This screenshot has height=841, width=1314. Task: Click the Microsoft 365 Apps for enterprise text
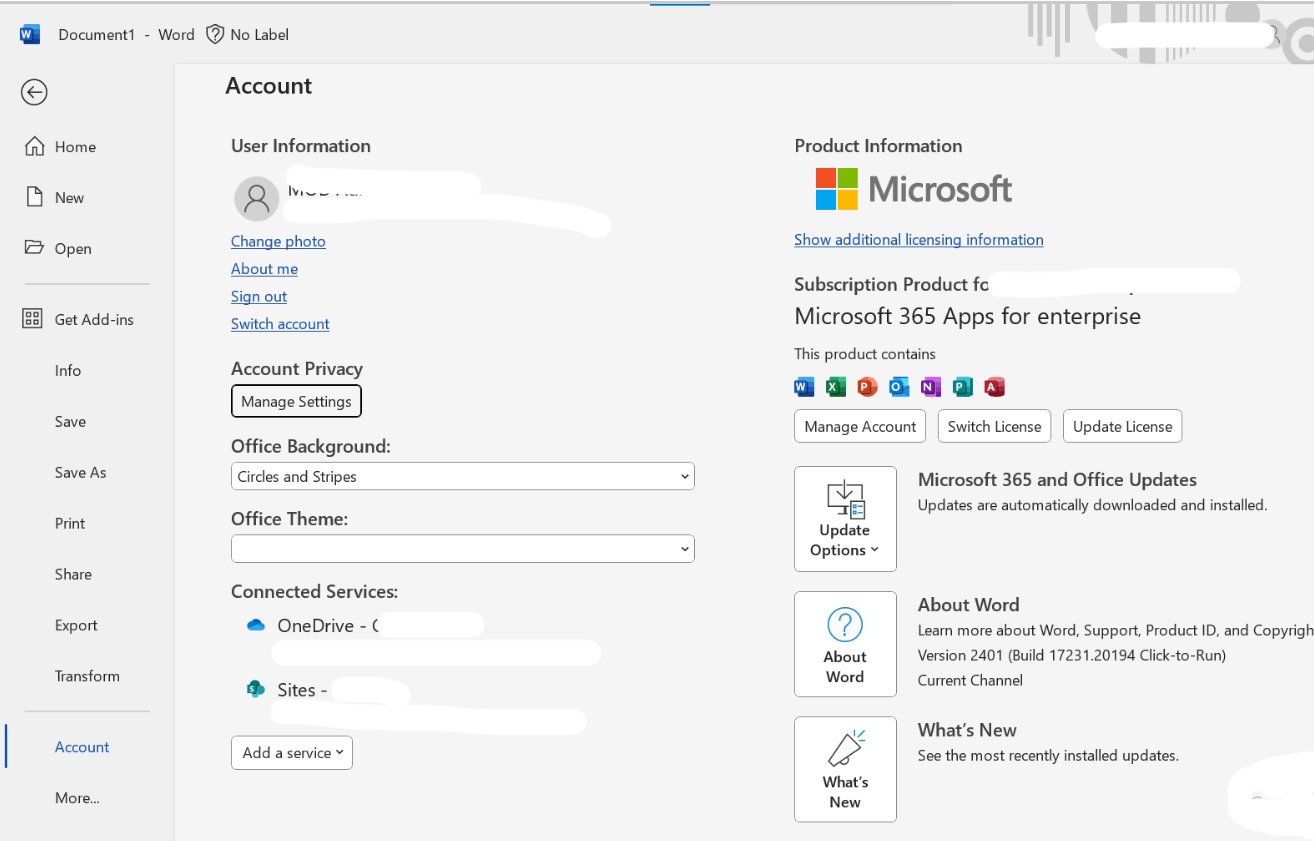click(x=967, y=317)
